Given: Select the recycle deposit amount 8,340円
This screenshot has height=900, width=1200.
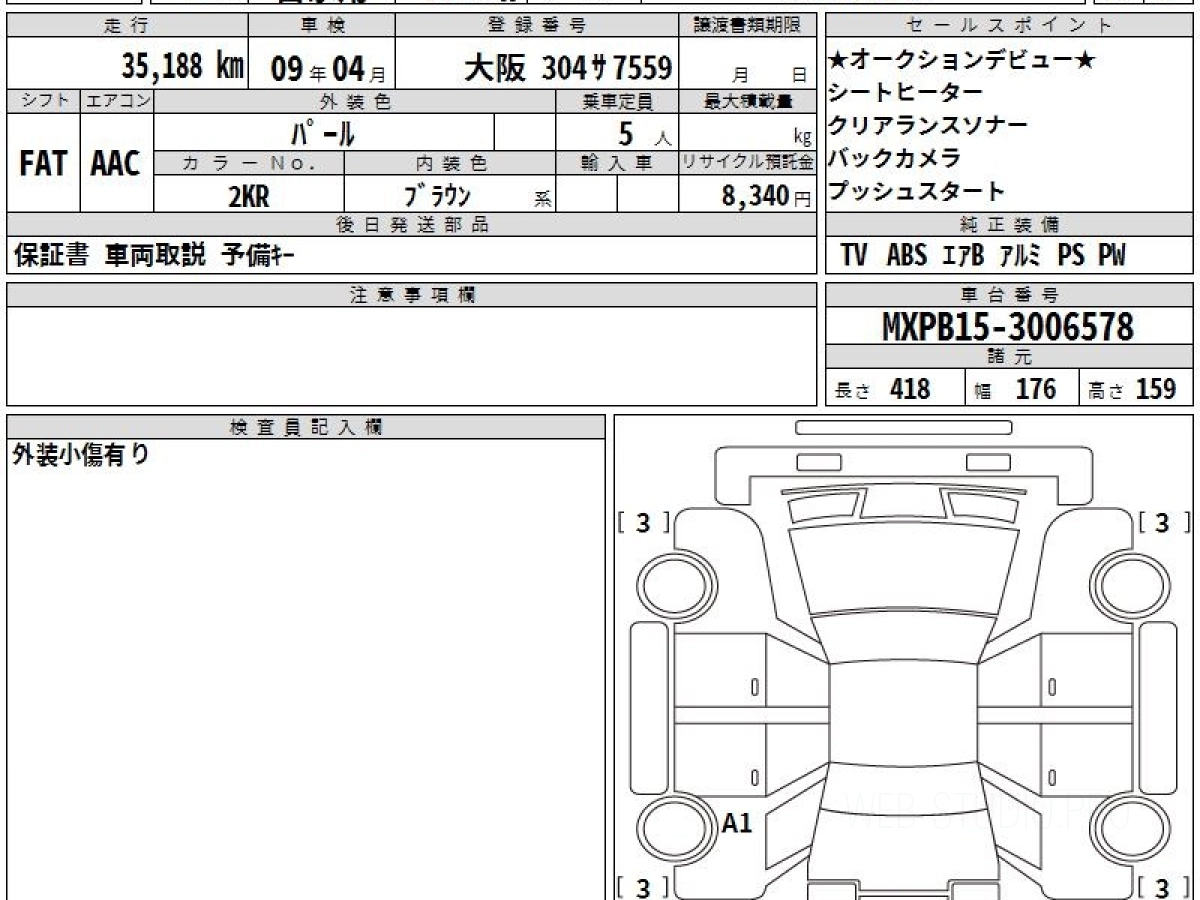Looking at the screenshot, I should coord(767,196).
